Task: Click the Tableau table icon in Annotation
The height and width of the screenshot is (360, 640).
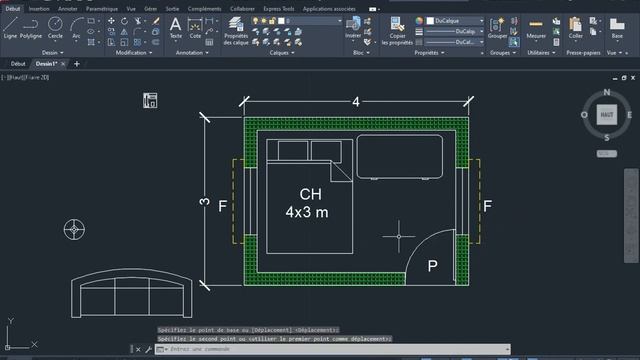Action: [209, 42]
